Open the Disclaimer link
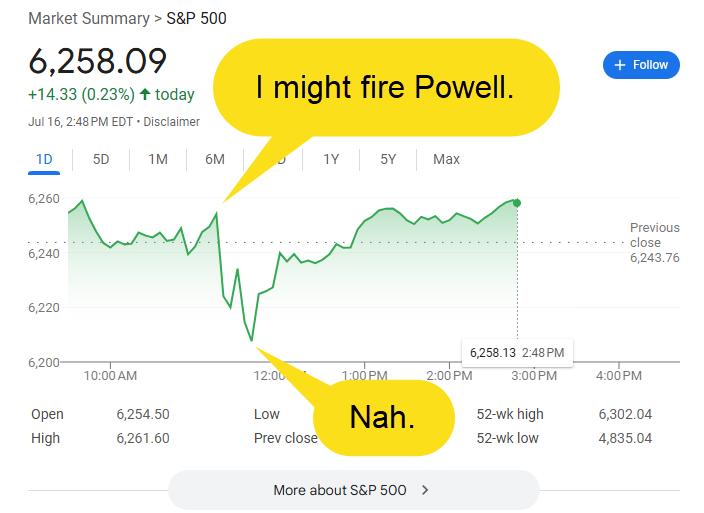704x513 pixels. click(172, 122)
